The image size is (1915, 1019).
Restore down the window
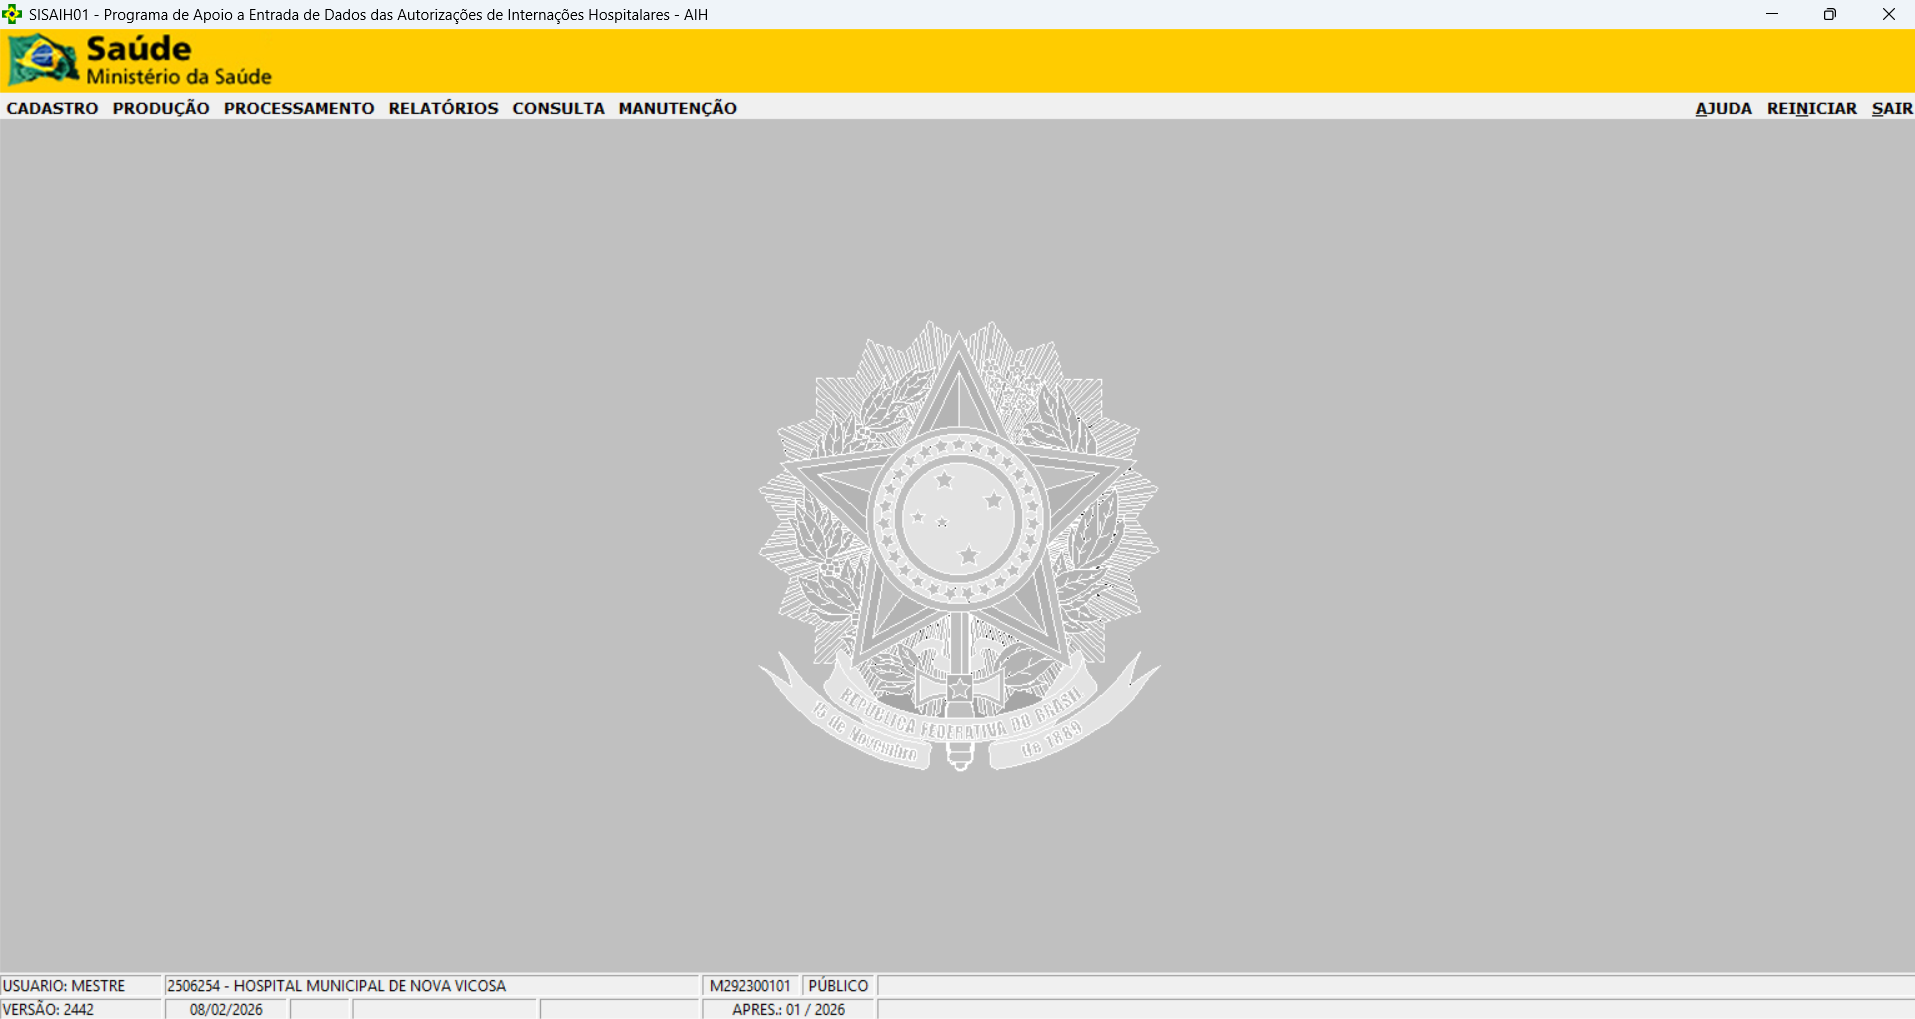click(x=1829, y=14)
